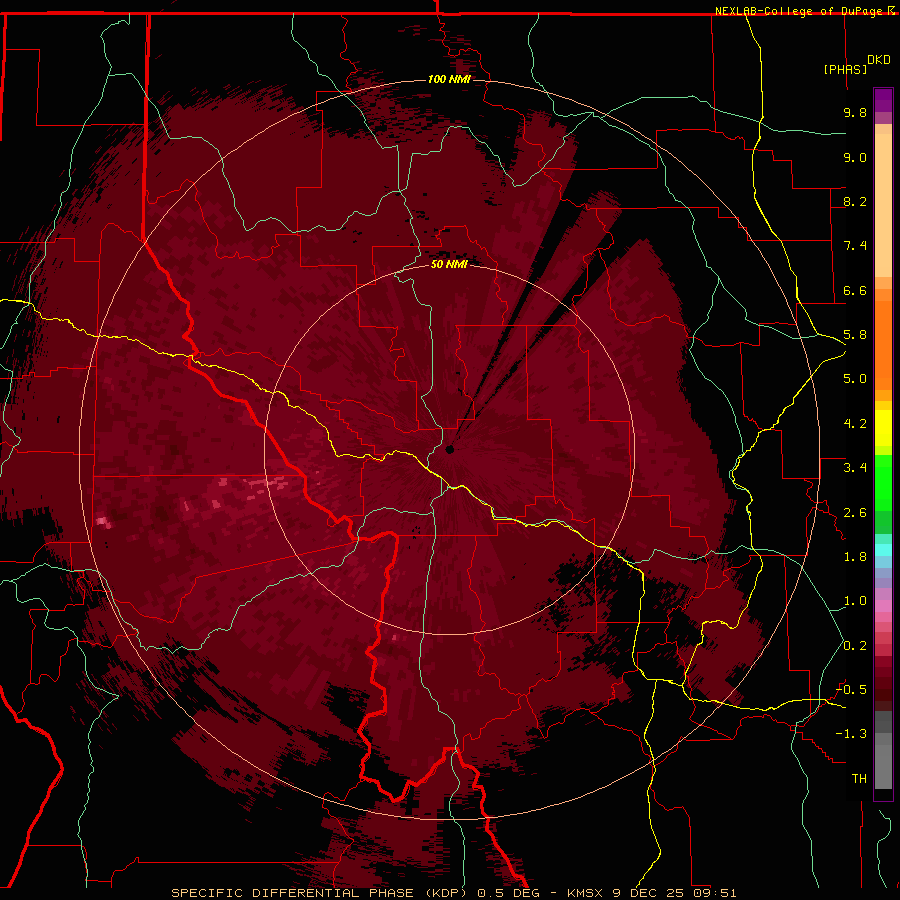The height and width of the screenshot is (900, 900).
Task: Click the 5.0 scale value
Action: click(x=855, y=379)
